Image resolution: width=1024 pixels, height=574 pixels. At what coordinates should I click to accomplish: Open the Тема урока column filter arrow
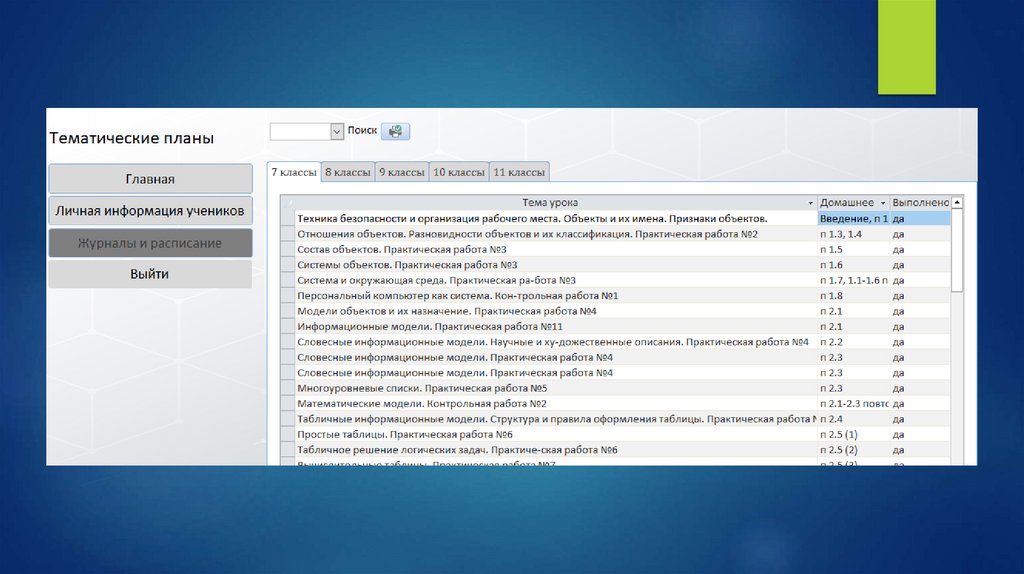coord(810,203)
